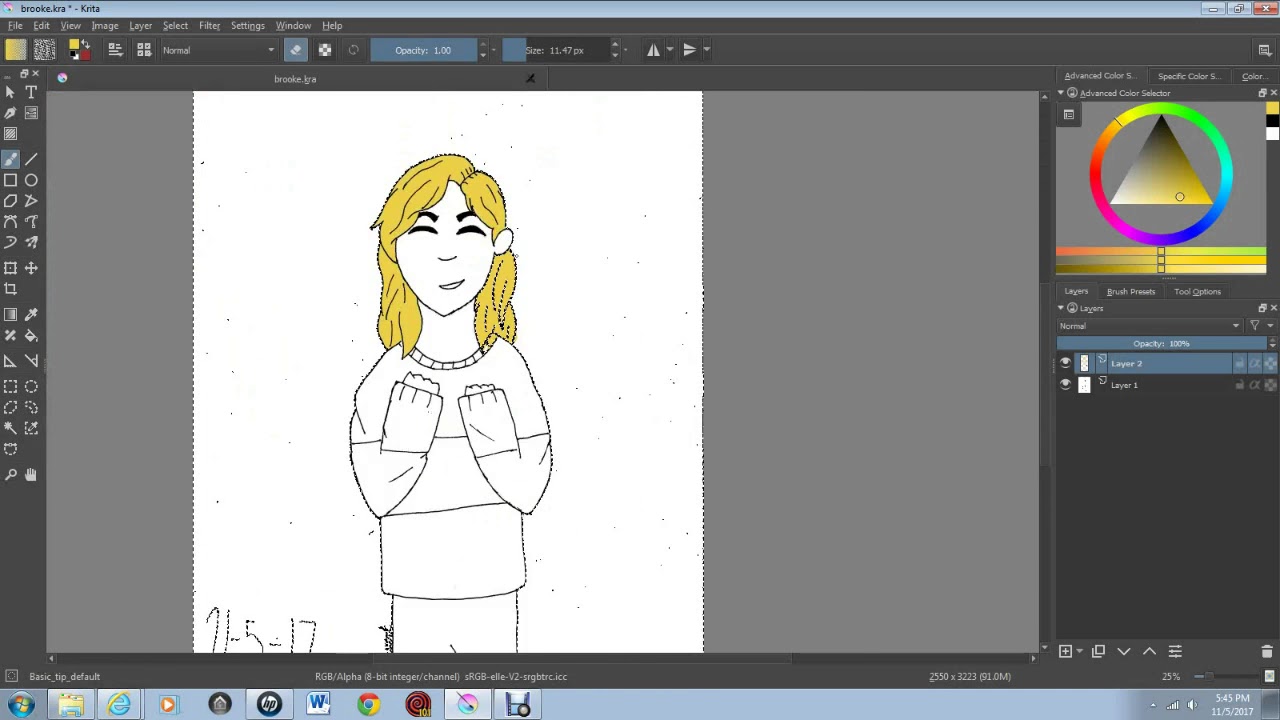The height and width of the screenshot is (720, 1280).
Task: Toggle alpha inheritance on Layer 1
Action: (x=1256, y=385)
